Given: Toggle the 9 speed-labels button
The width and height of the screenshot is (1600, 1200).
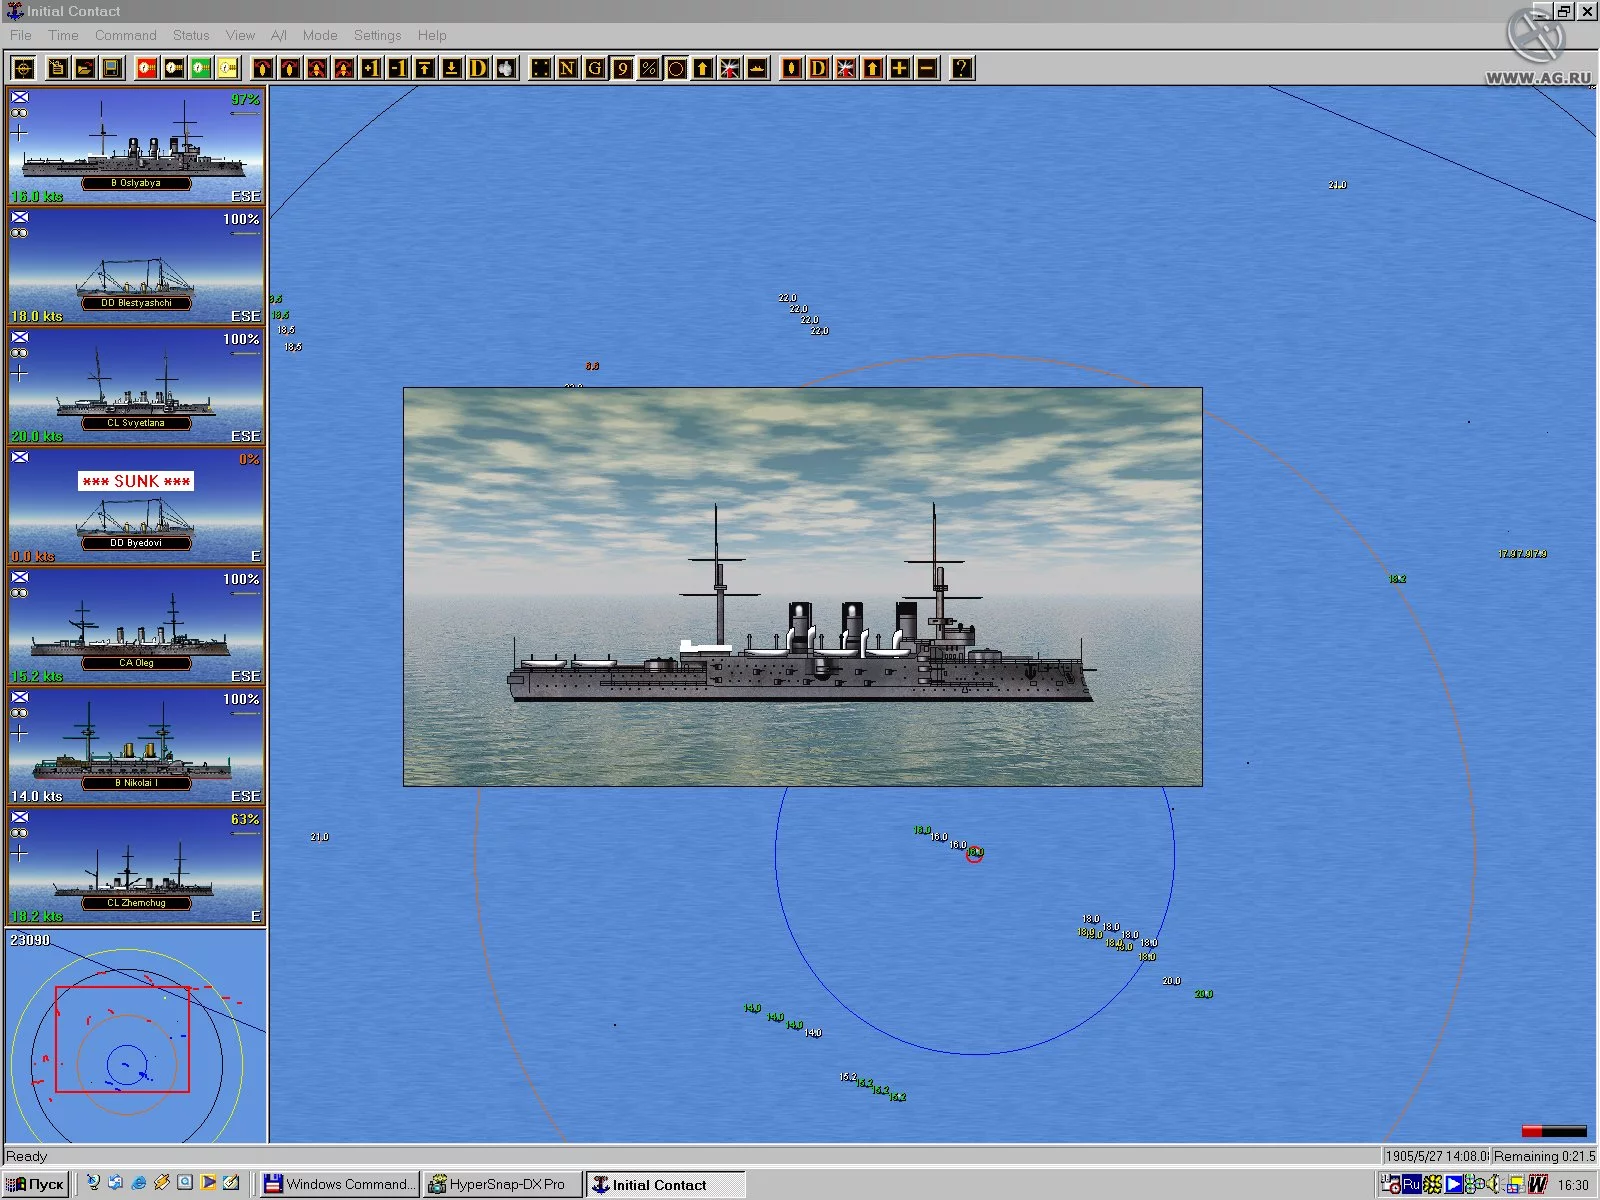Looking at the screenshot, I should pyautogui.click(x=622, y=68).
